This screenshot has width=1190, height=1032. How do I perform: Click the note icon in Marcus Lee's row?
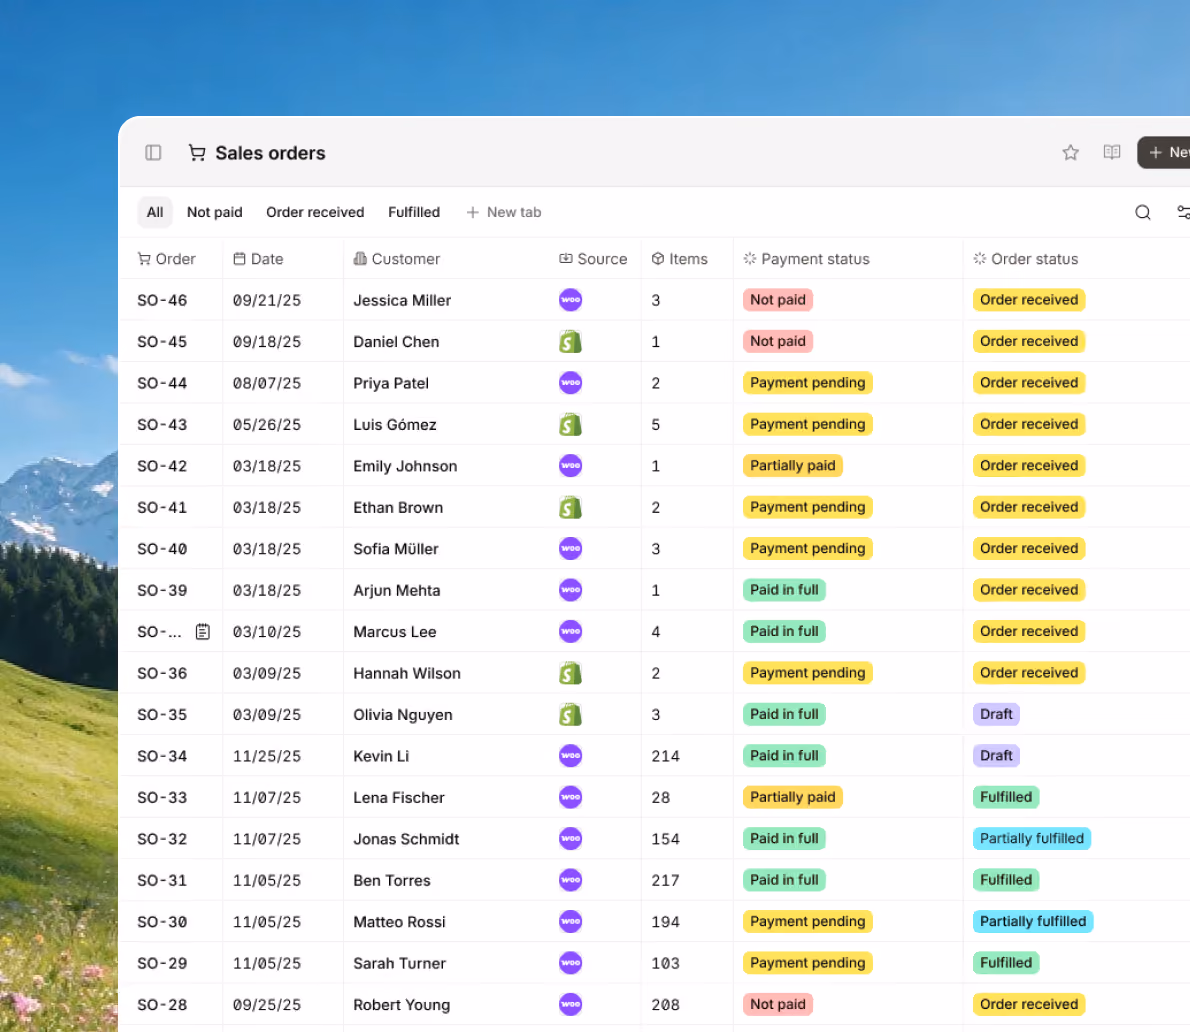203,631
